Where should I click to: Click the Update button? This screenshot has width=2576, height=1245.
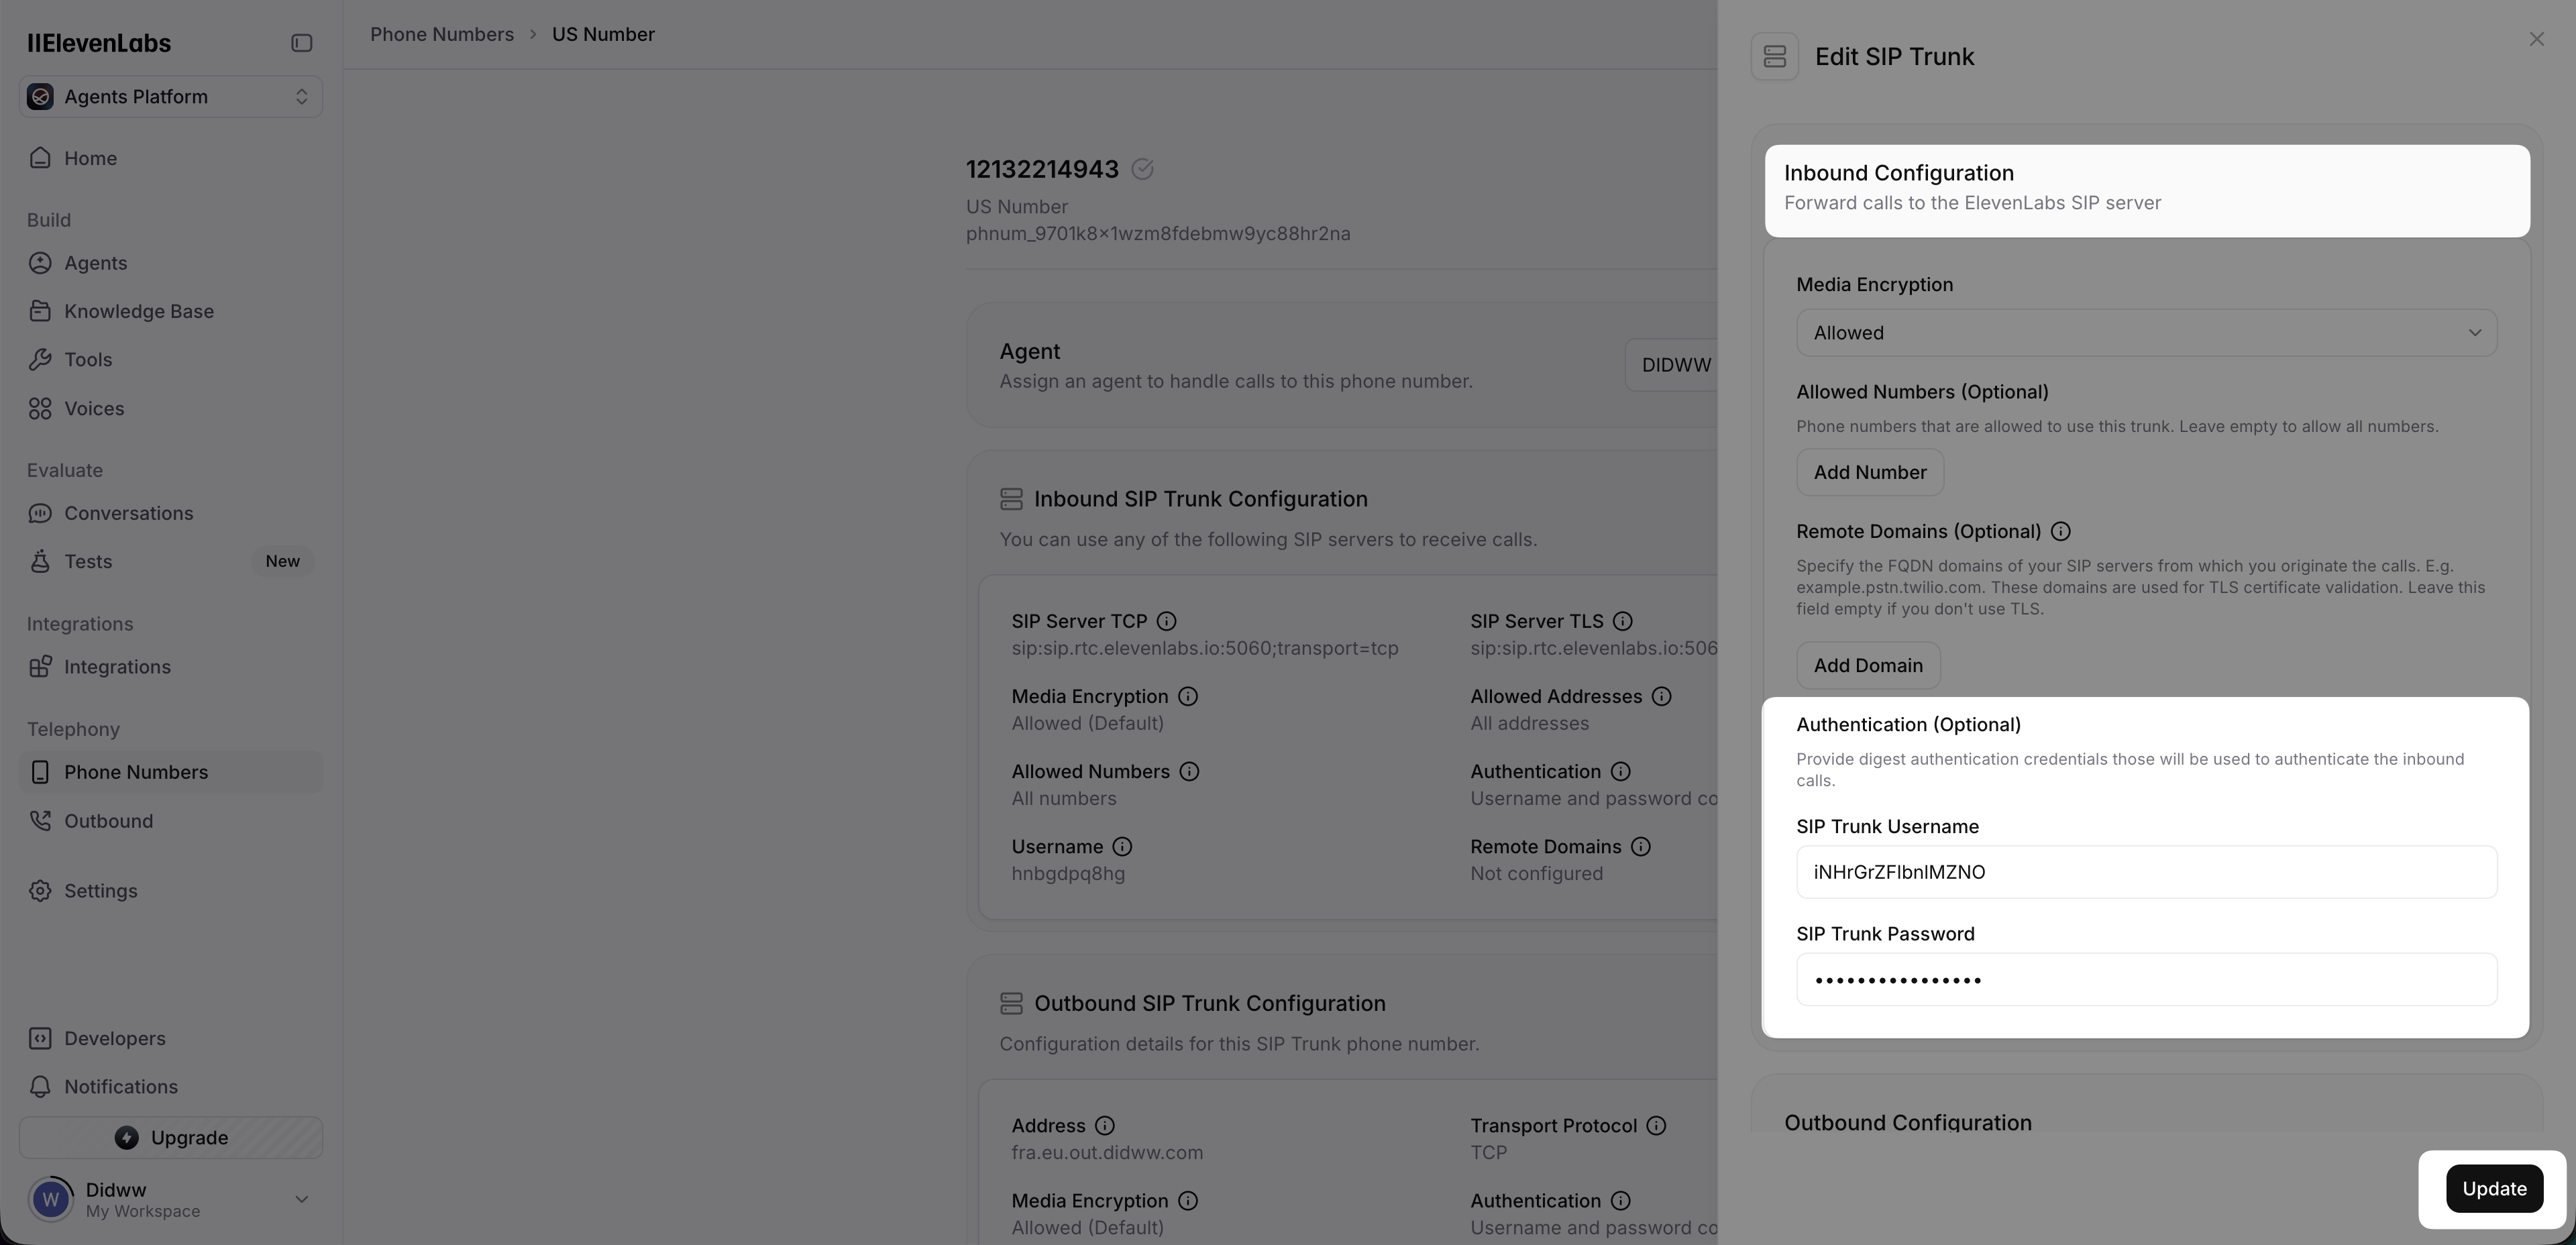pos(2493,1189)
